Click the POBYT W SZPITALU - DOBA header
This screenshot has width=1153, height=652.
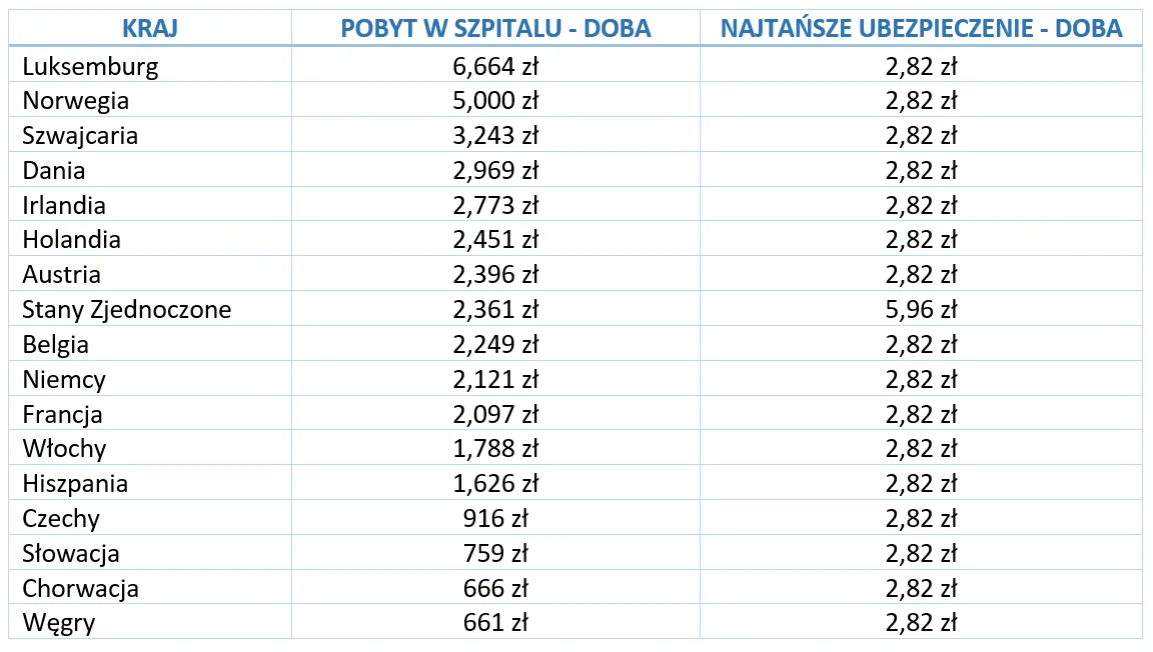click(x=495, y=28)
